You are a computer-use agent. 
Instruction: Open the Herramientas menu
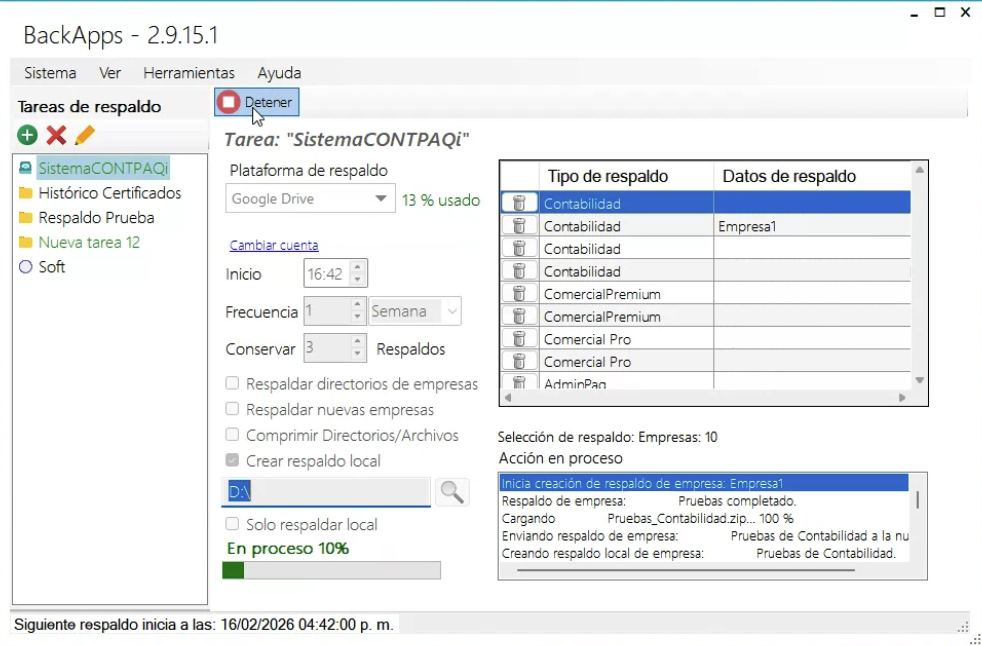click(x=189, y=73)
